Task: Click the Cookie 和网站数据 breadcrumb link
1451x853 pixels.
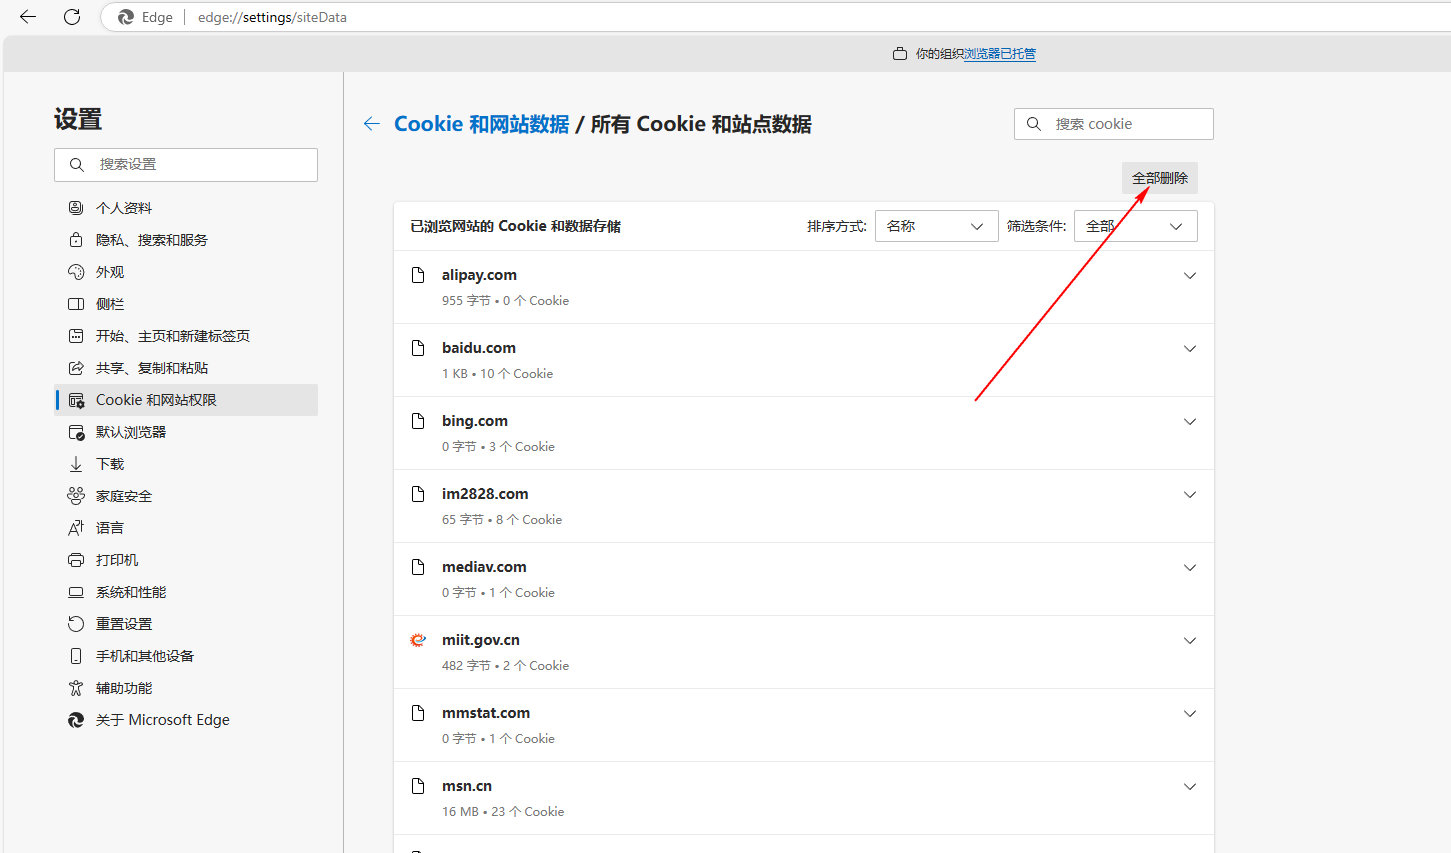Action: point(481,124)
